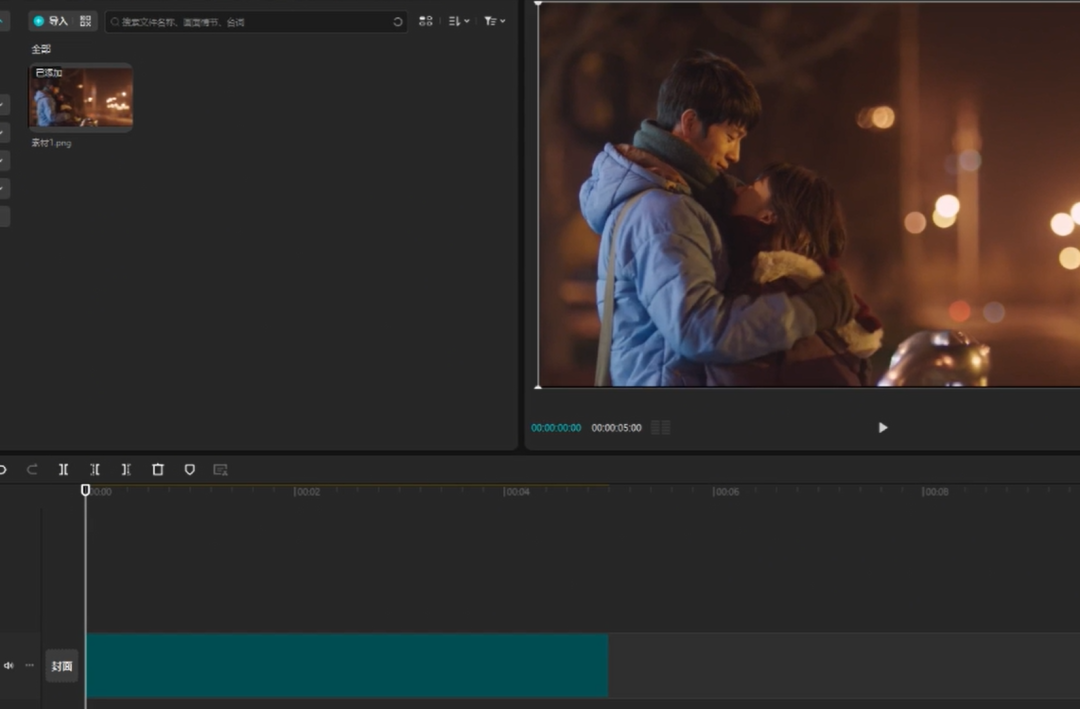Screen dimensions: 1080x709
Task: Click the current timecode 00:00:00:00
Action: tap(556, 428)
